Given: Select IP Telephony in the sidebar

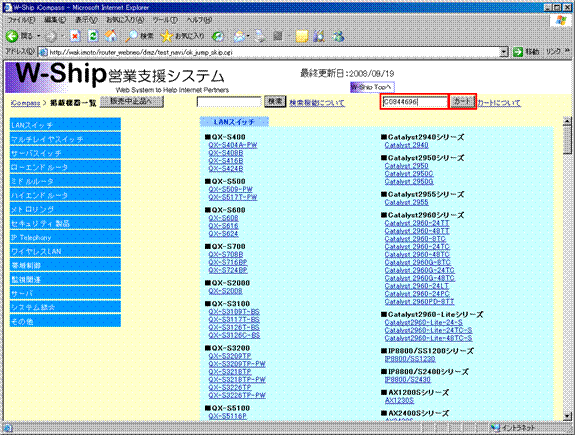Looking at the screenshot, I should (65, 237).
